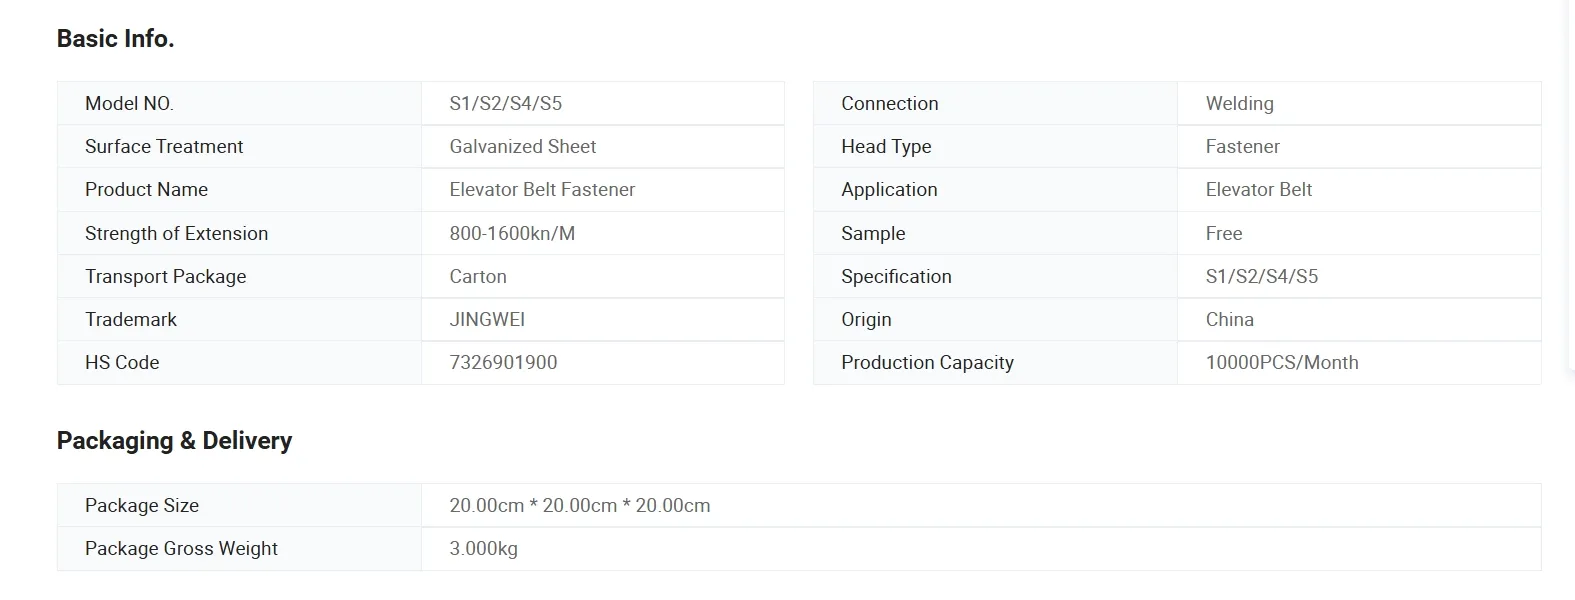Select the HS Code number 7326901900
The height and width of the screenshot is (600, 1575).
click(x=503, y=363)
